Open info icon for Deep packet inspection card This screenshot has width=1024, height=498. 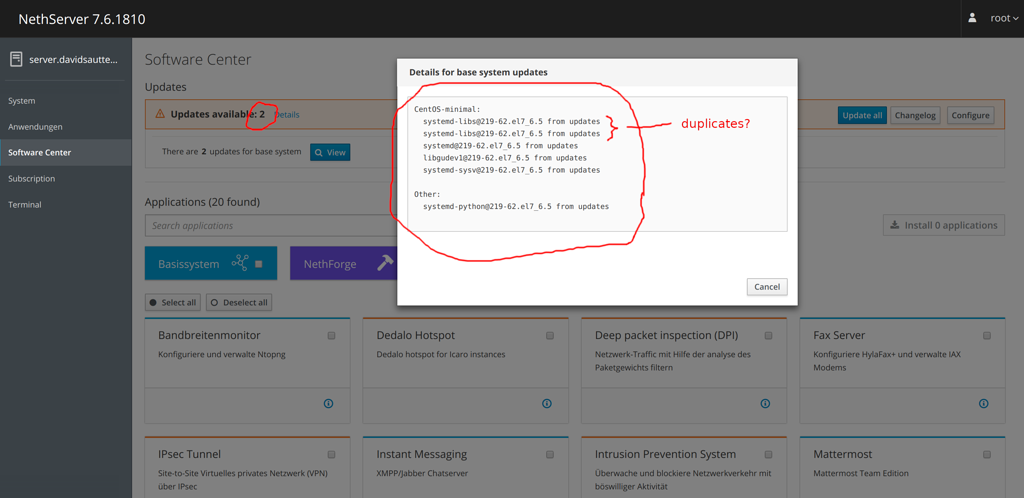[x=765, y=403]
